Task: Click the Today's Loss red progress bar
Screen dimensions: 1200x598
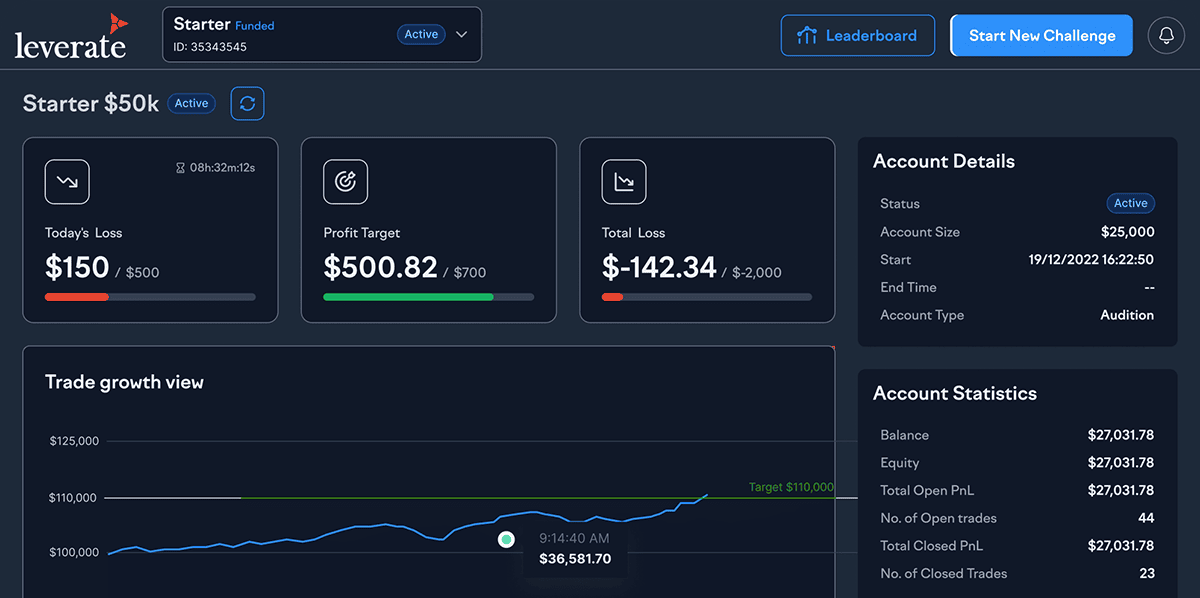Action: (x=77, y=297)
